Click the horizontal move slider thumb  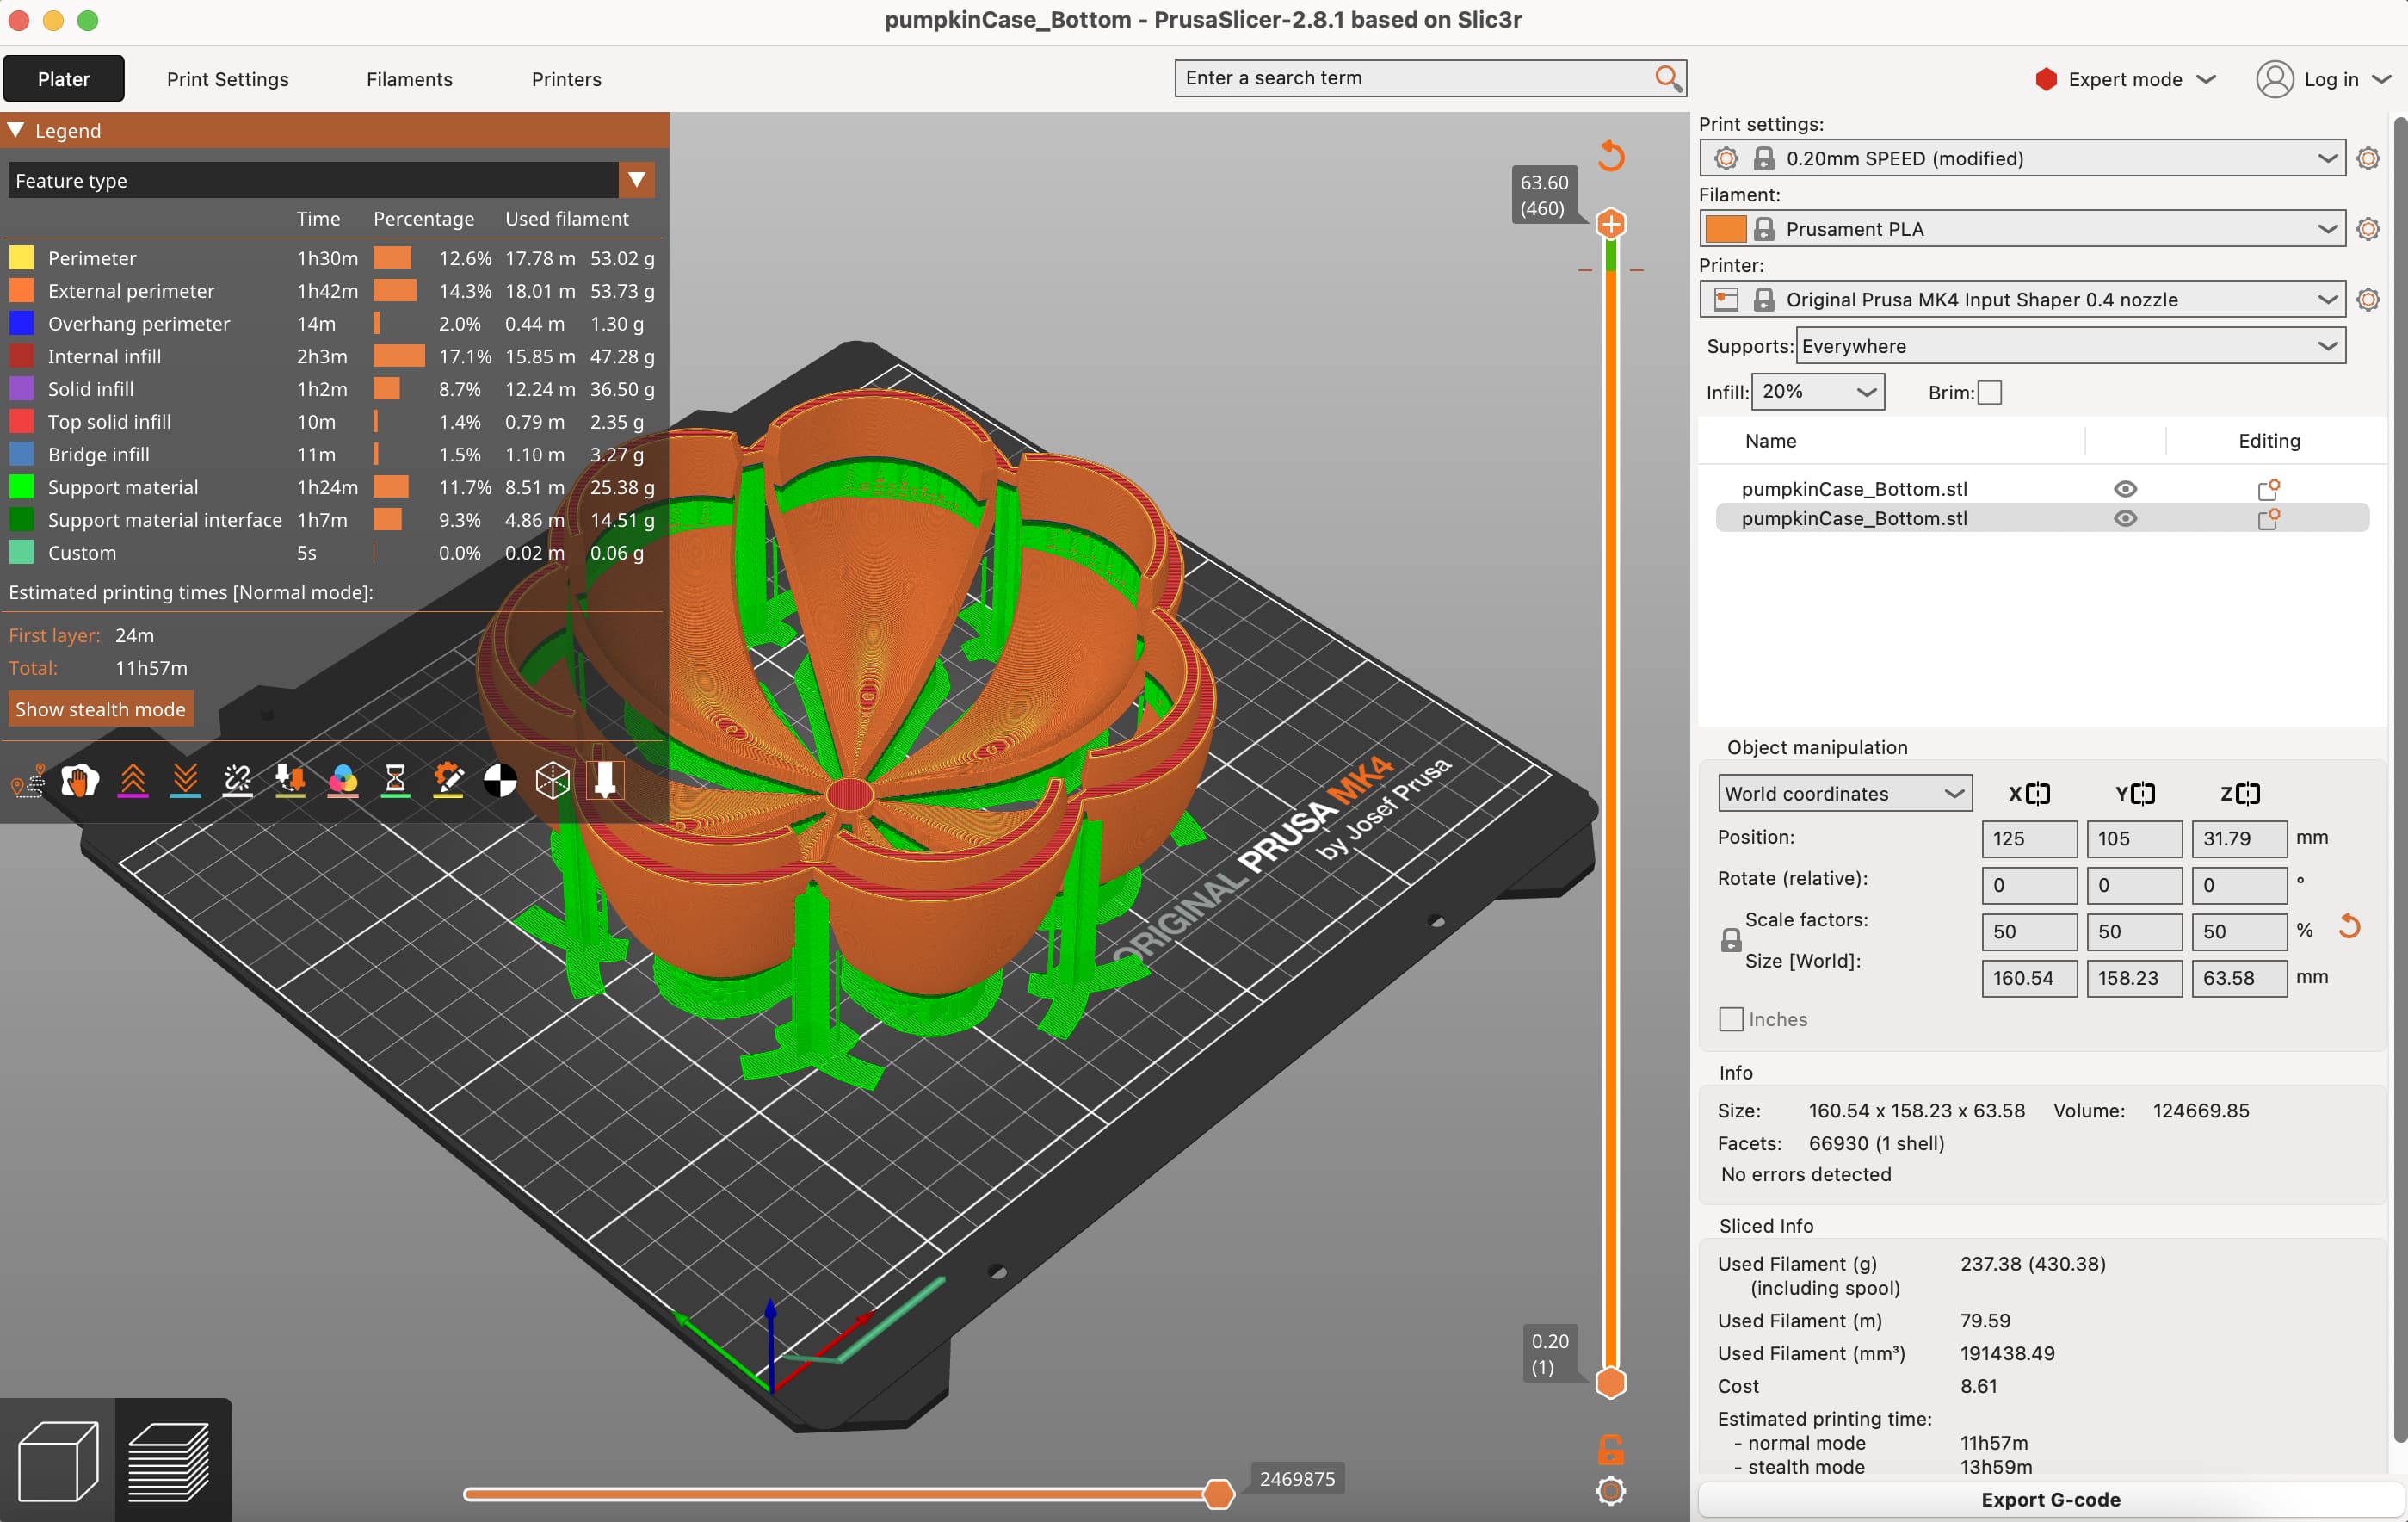pos(1218,1494)
